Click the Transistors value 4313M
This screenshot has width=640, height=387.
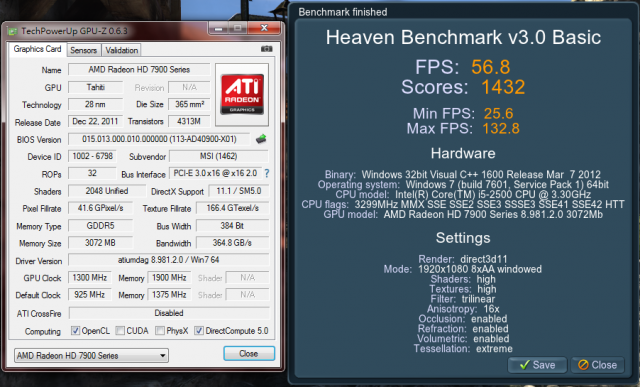coord(189,122)
